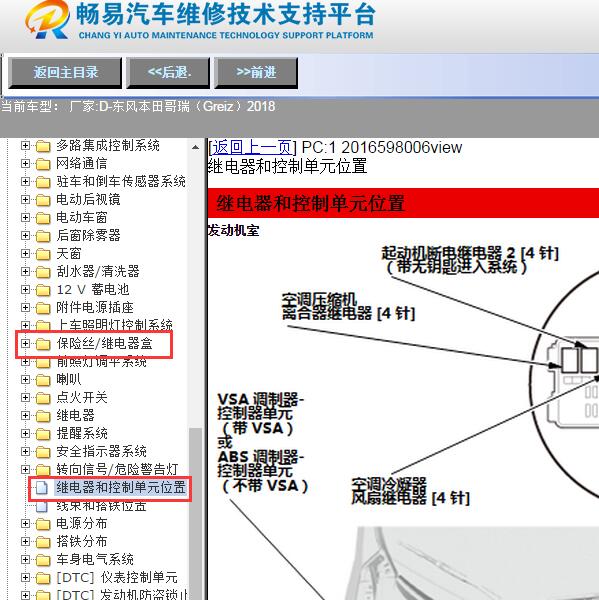Click the tree panel scrollbar thumb
Viewport: 599px width, 600px height.
coord(195,513)
